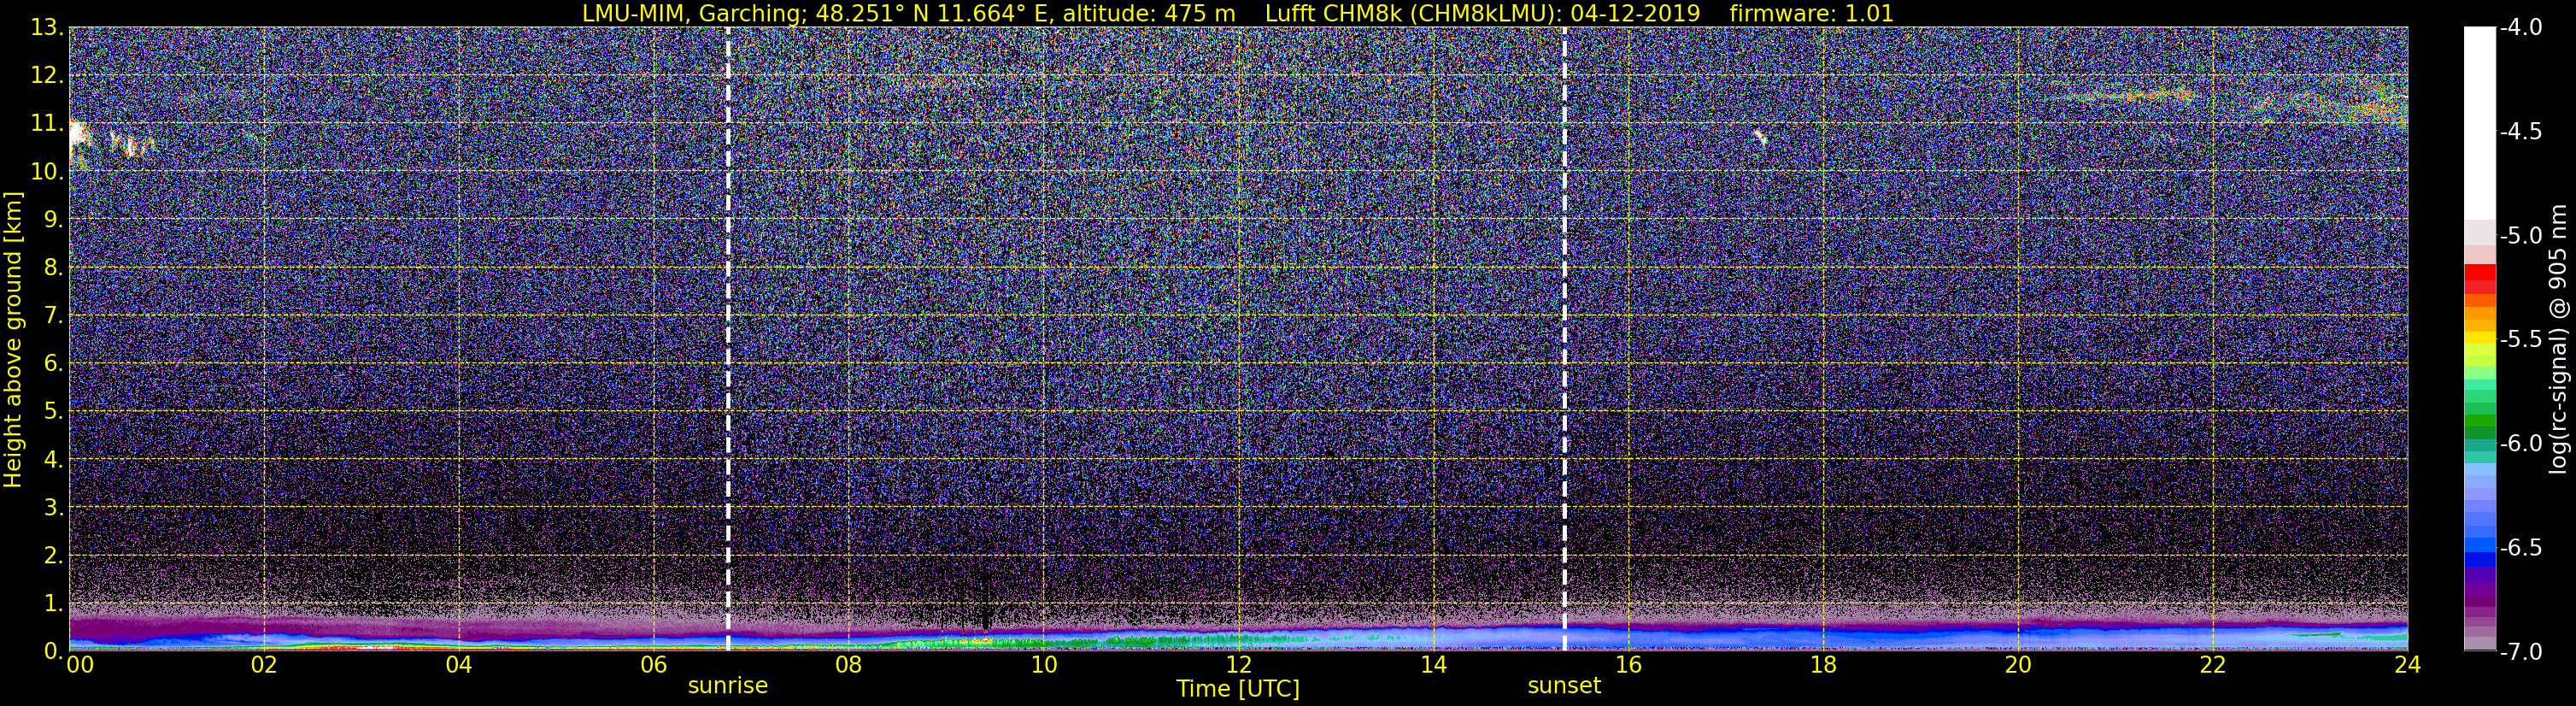This screenshot has width=2576, height=706.
Task: Click the colorbar tick label '-4.0'
Action: point(2521,28)
